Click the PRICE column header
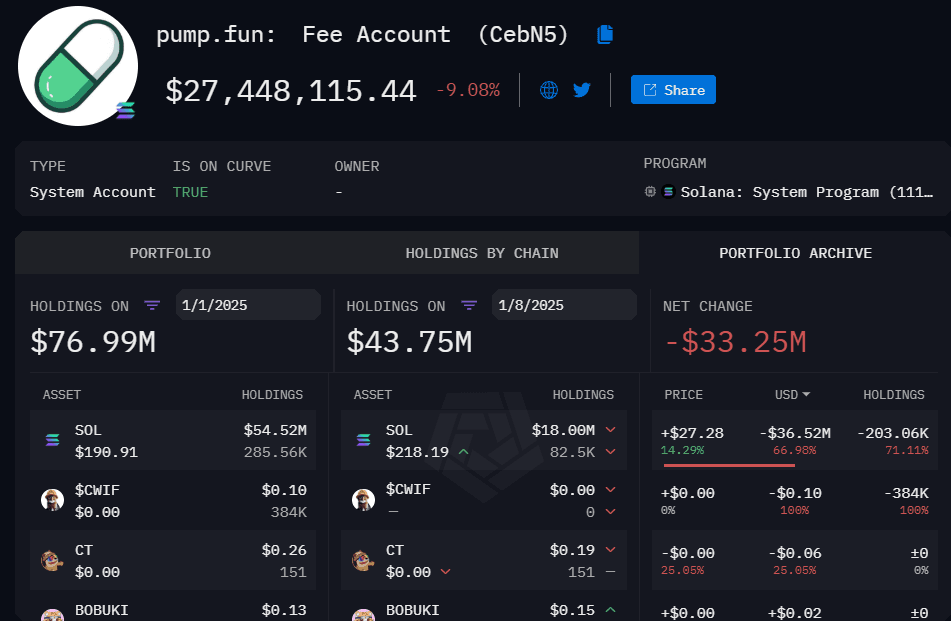Screen dimensions: 951x621 pyautogui.click(x=684, y=395)
